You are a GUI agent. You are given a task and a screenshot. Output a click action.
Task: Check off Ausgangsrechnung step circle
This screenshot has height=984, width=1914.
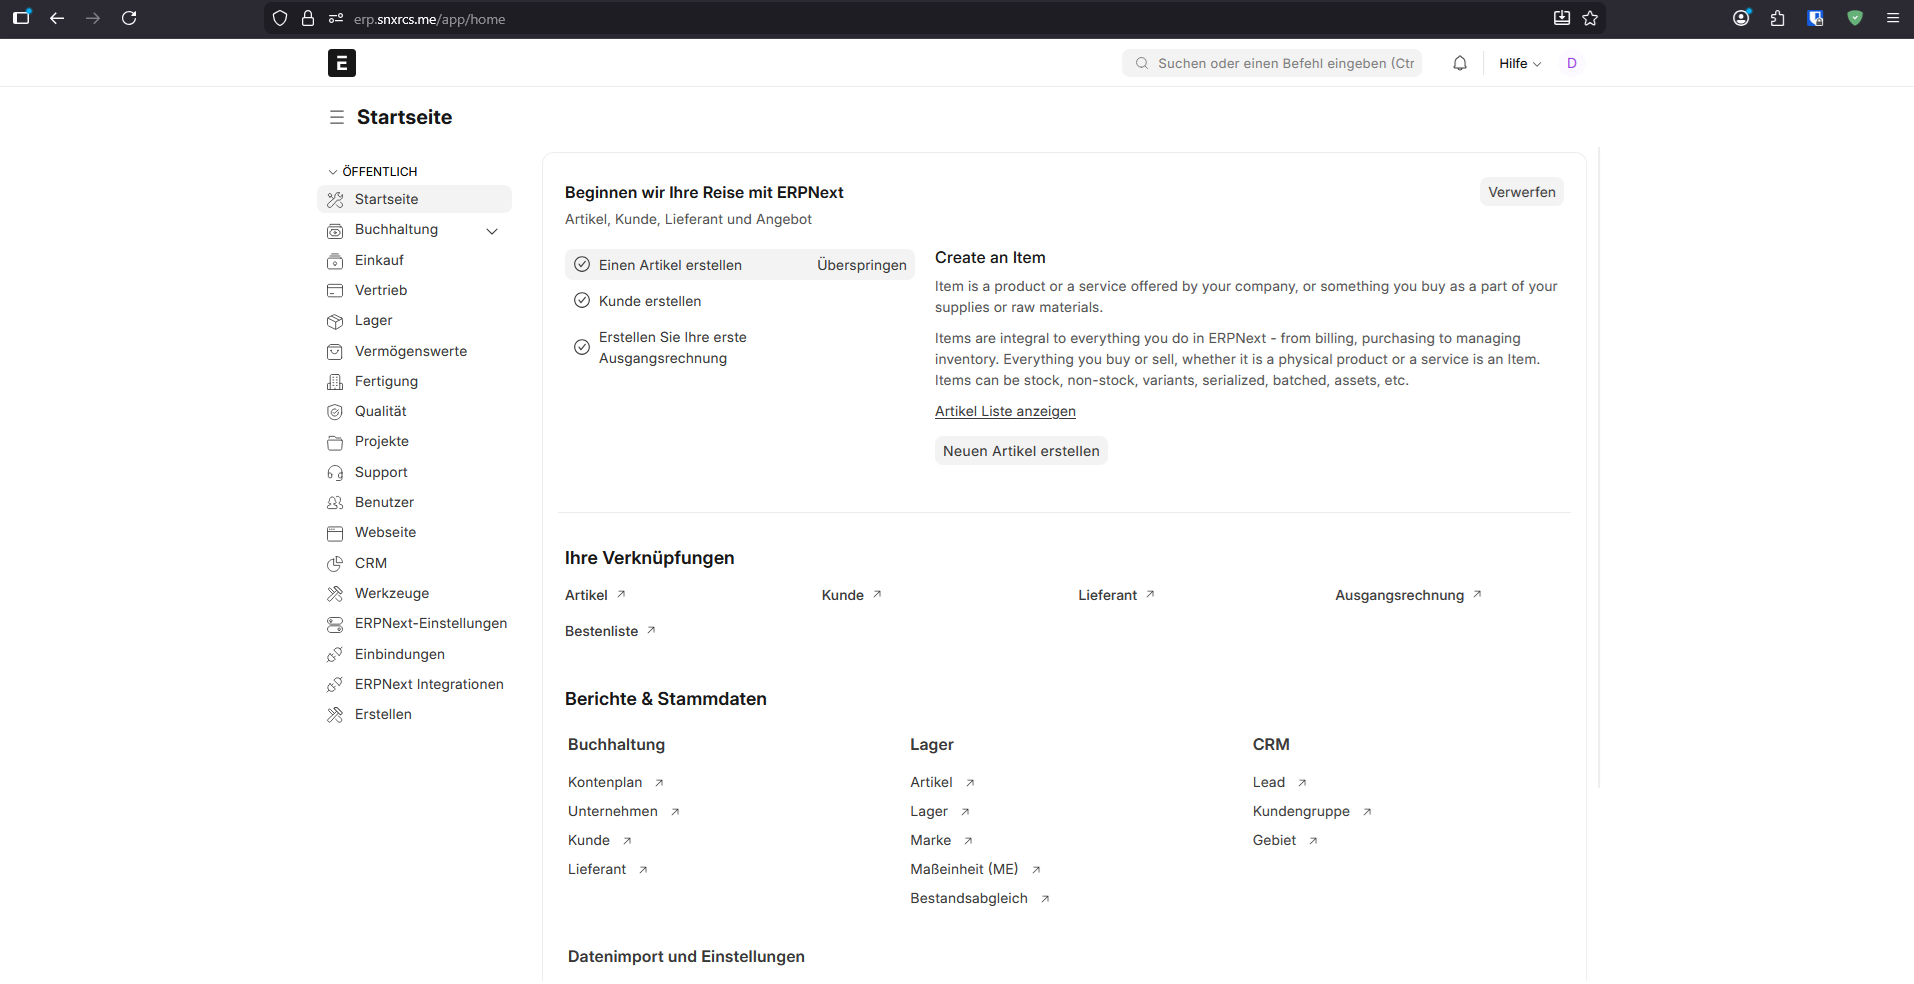582,347
